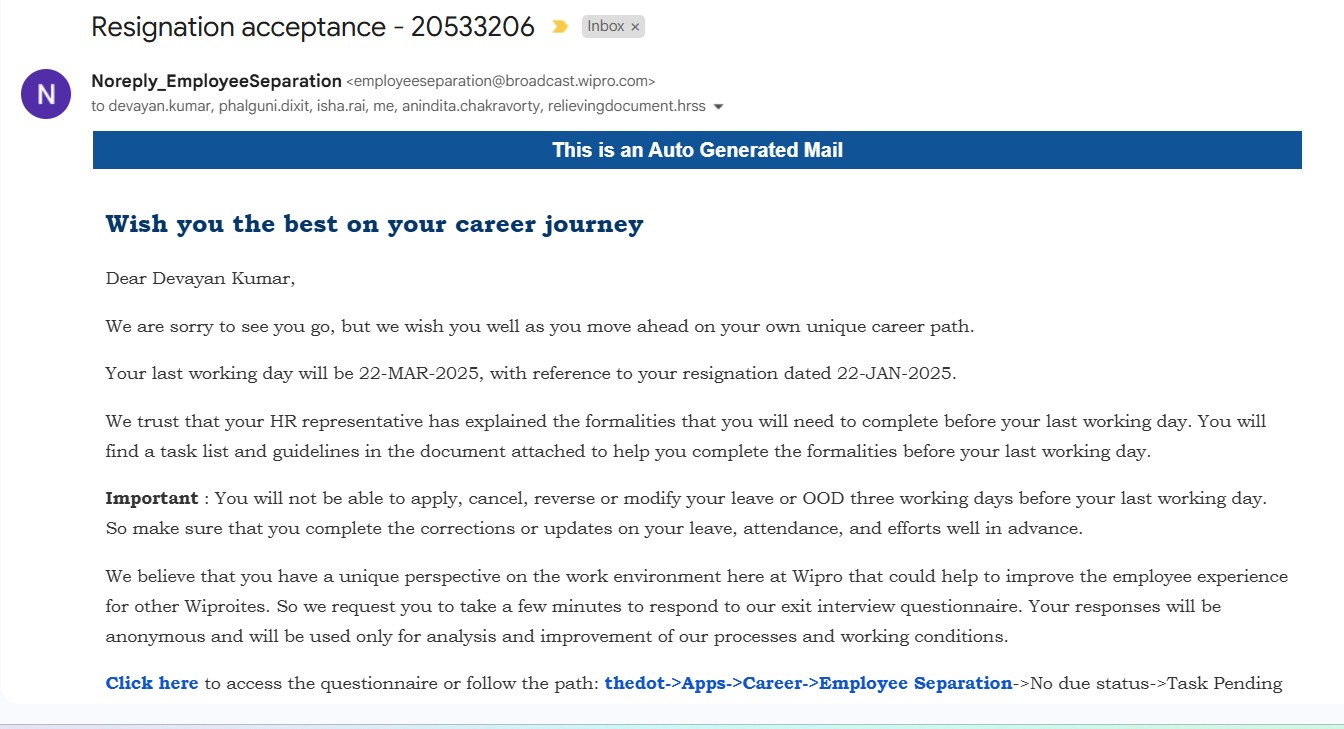This screenshot has width=1344, height=729.
Task: Click the sender email address broadcast.wipro.com
Action: 500,81
